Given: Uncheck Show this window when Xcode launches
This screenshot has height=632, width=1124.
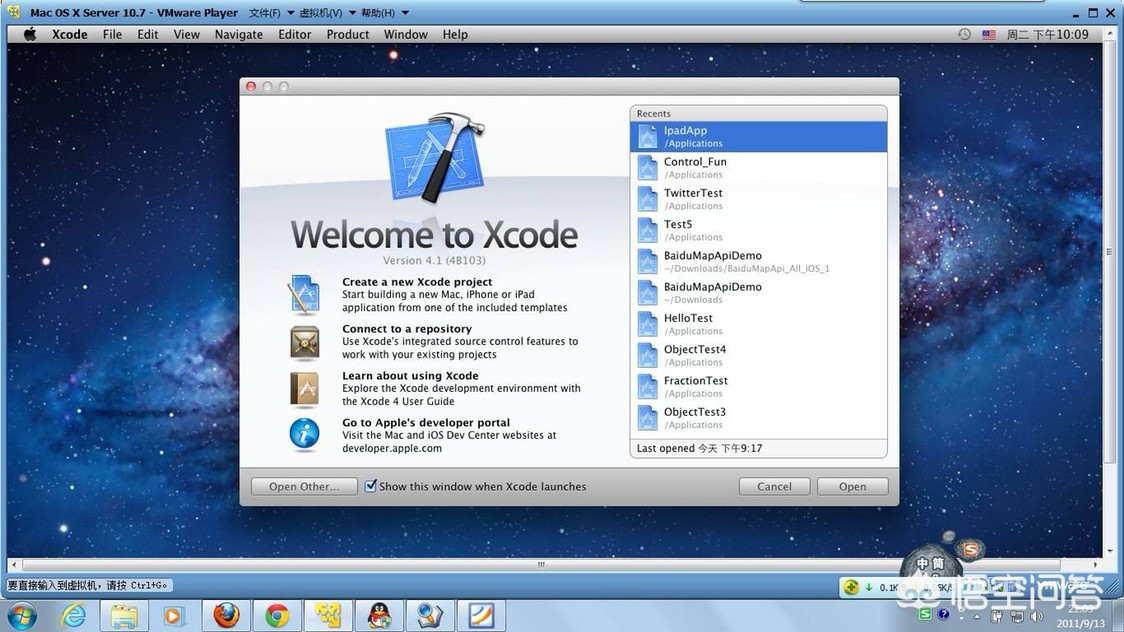Looking at the screenshot, I should coord(371,486).
